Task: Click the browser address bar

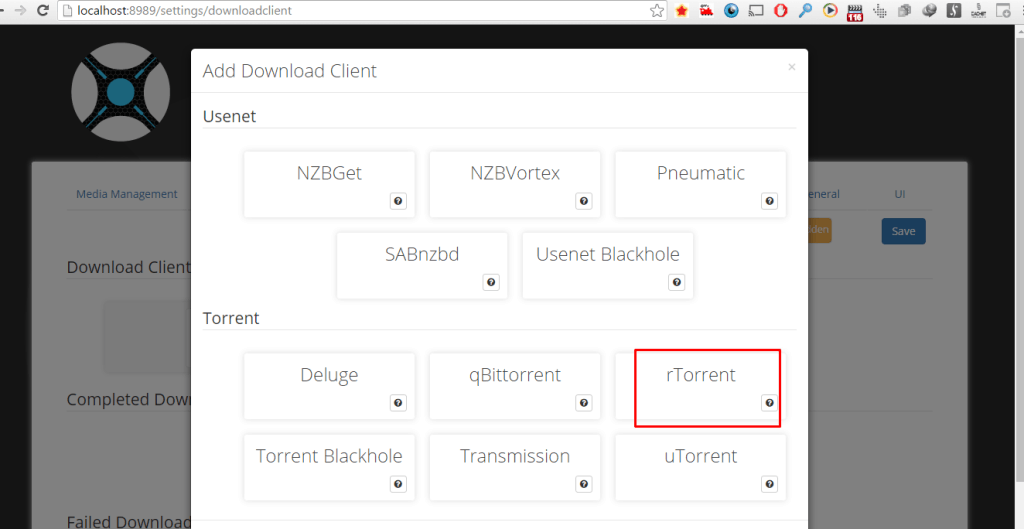Action: 350,11
